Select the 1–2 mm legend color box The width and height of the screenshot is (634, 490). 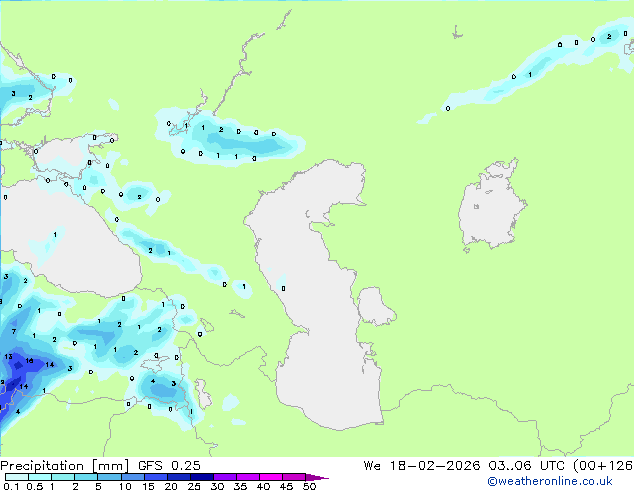tap(63, 477)
